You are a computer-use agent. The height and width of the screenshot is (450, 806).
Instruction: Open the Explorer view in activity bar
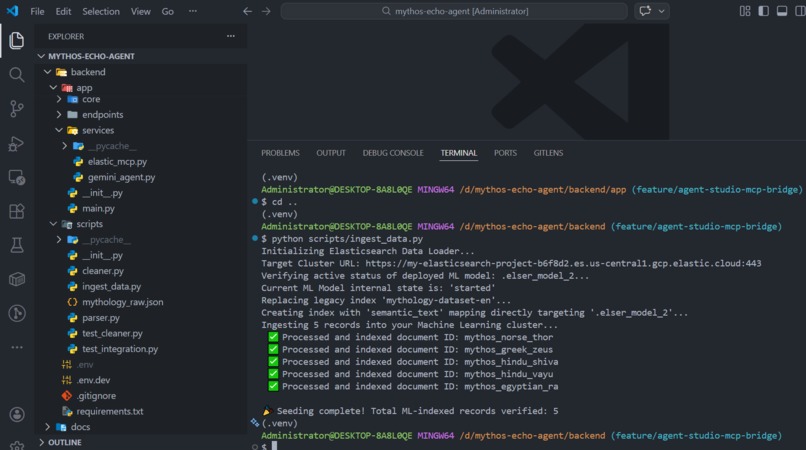click(x=16, y=40)
